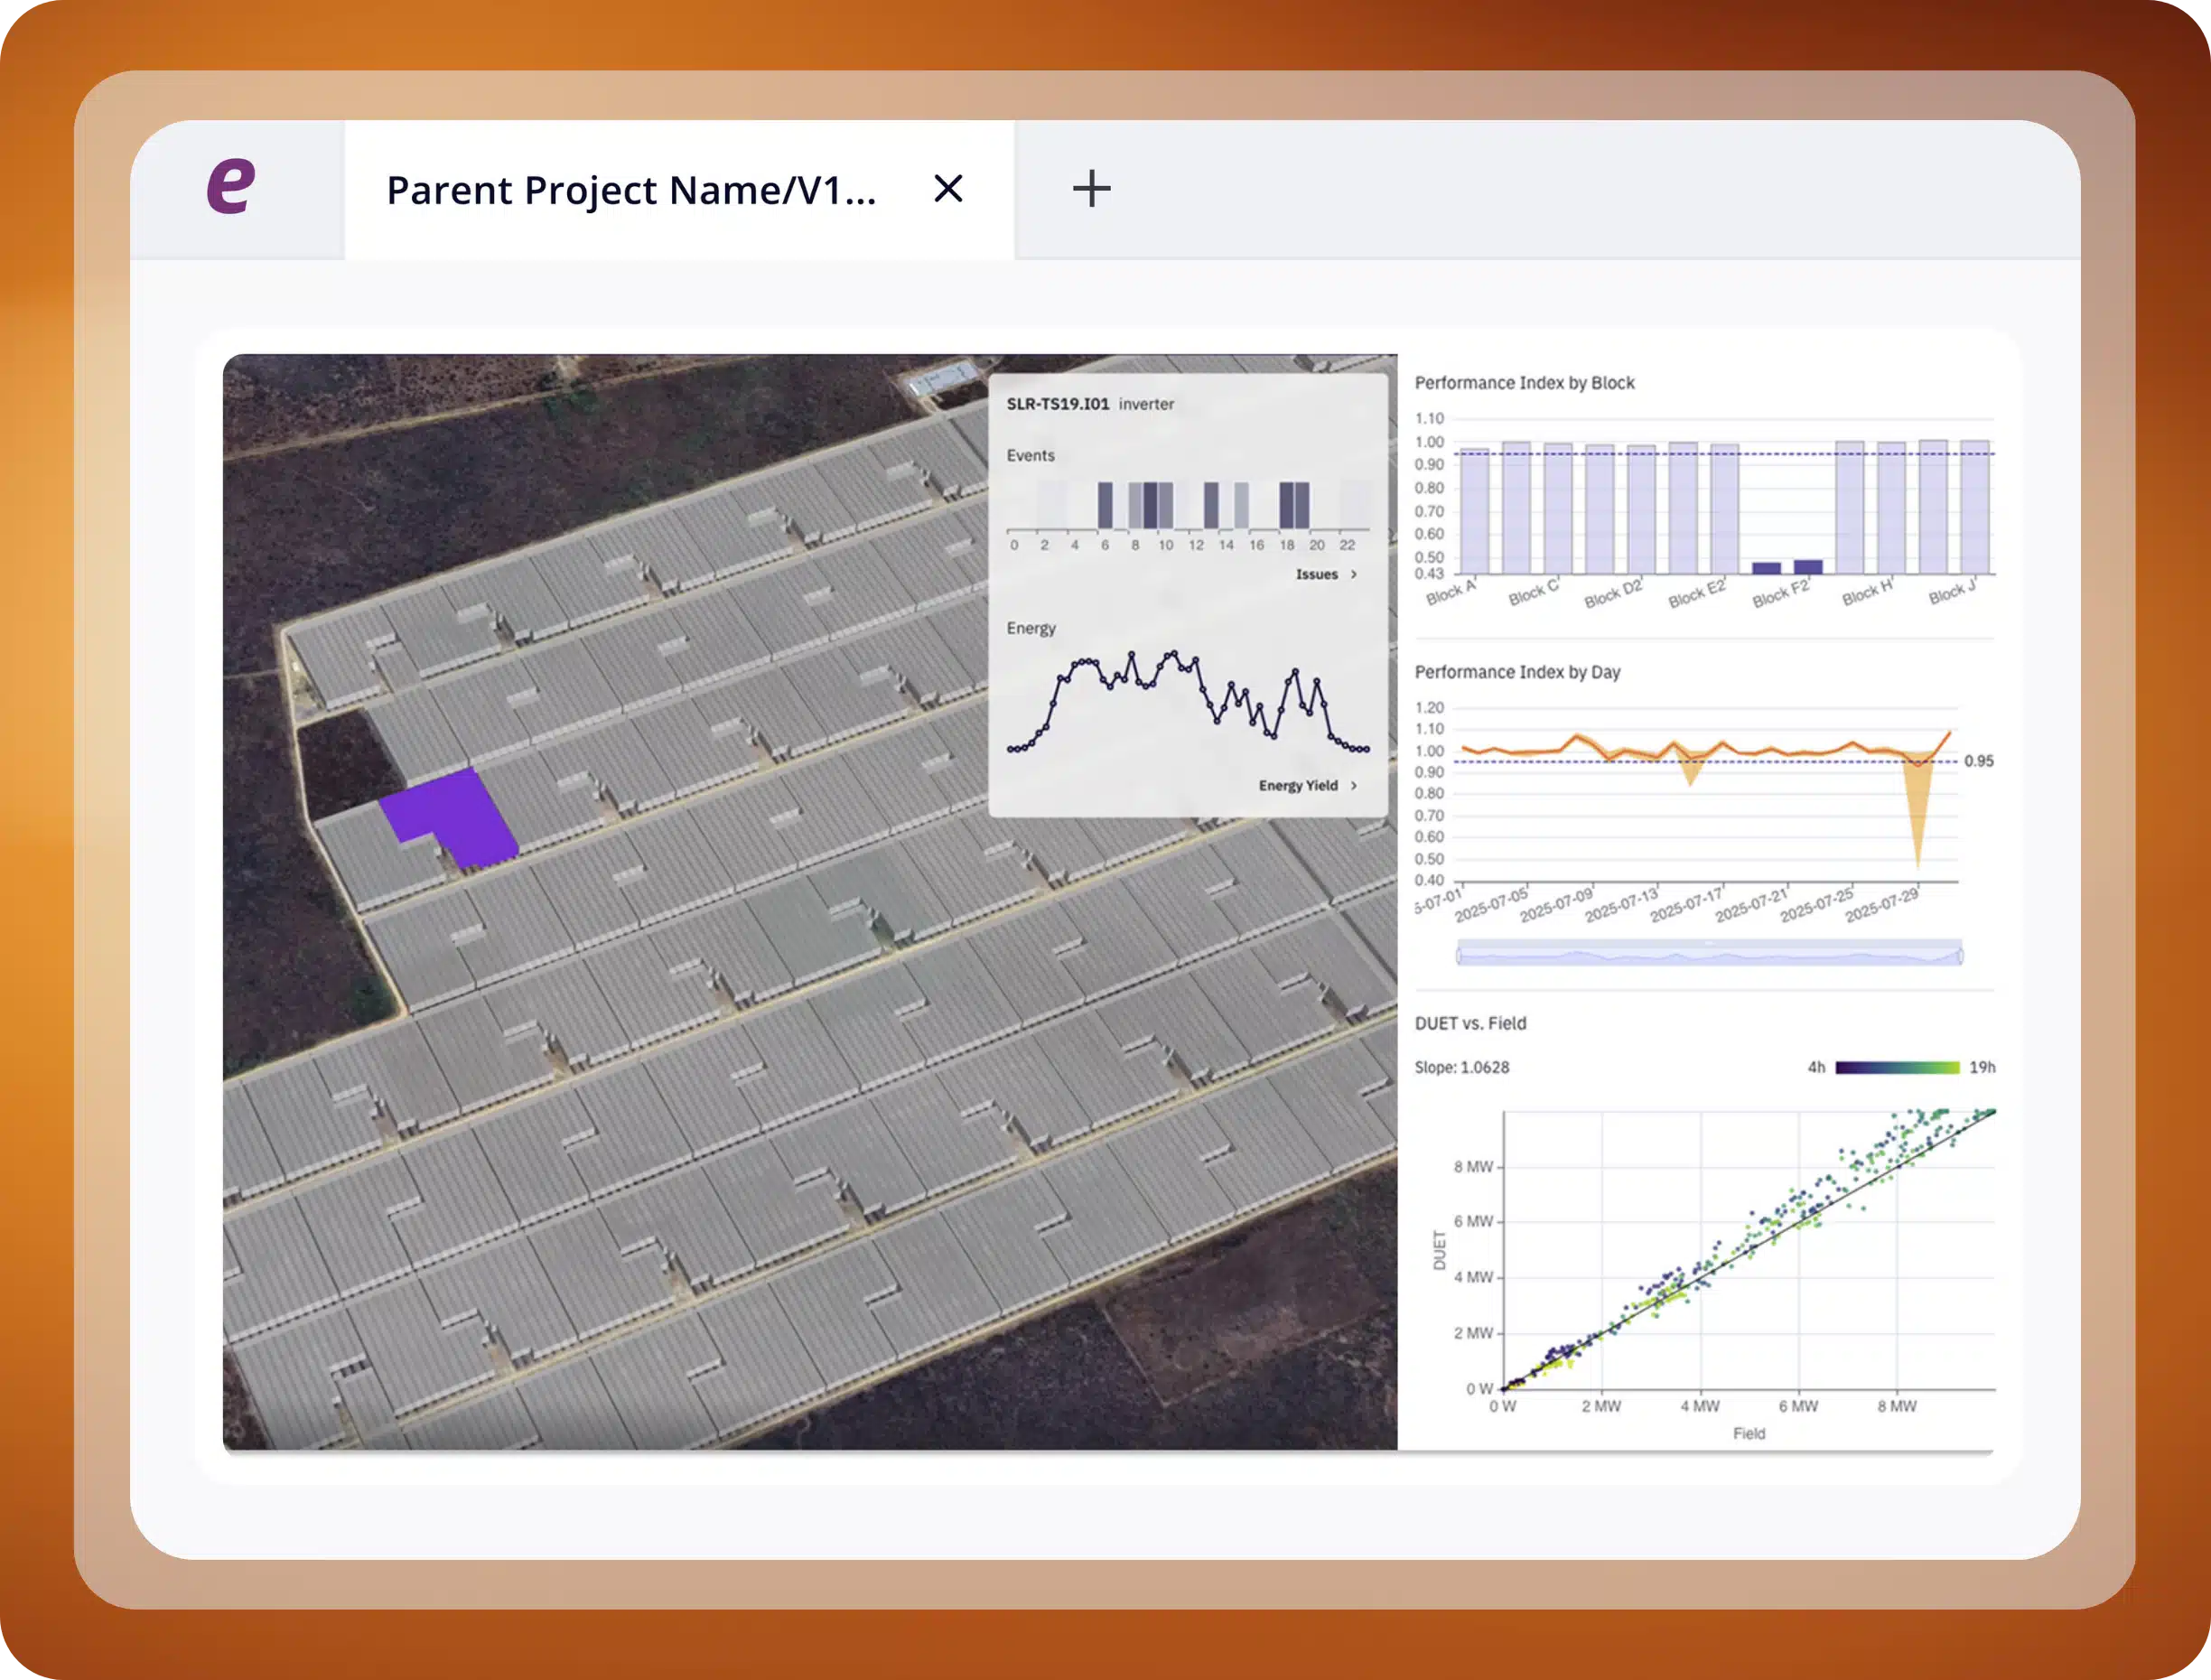
Task: Click the event bar at hour 6
Action: (x=1105, y=505)
